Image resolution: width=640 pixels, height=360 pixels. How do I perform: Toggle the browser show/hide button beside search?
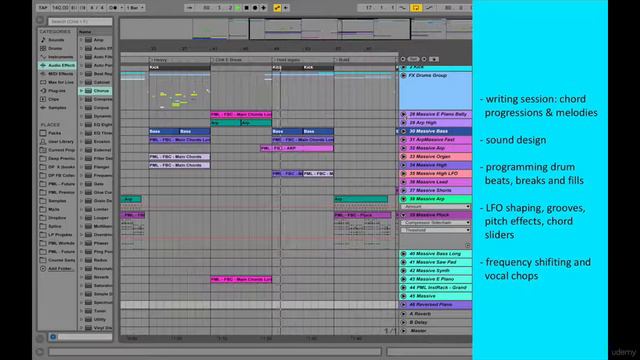(40, 20)
